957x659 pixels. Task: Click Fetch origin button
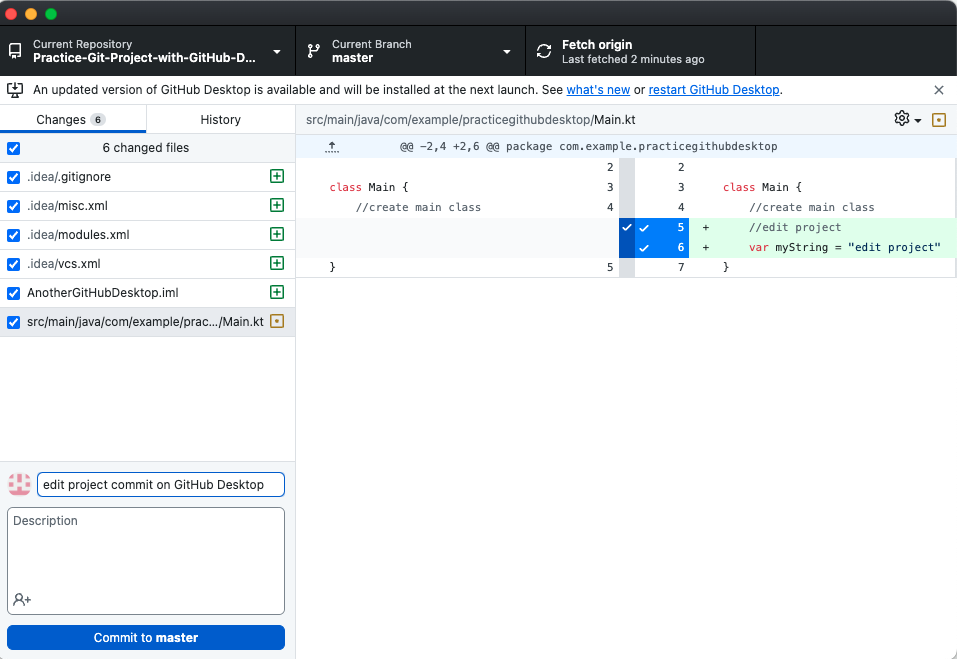click(x=640, y=51)
